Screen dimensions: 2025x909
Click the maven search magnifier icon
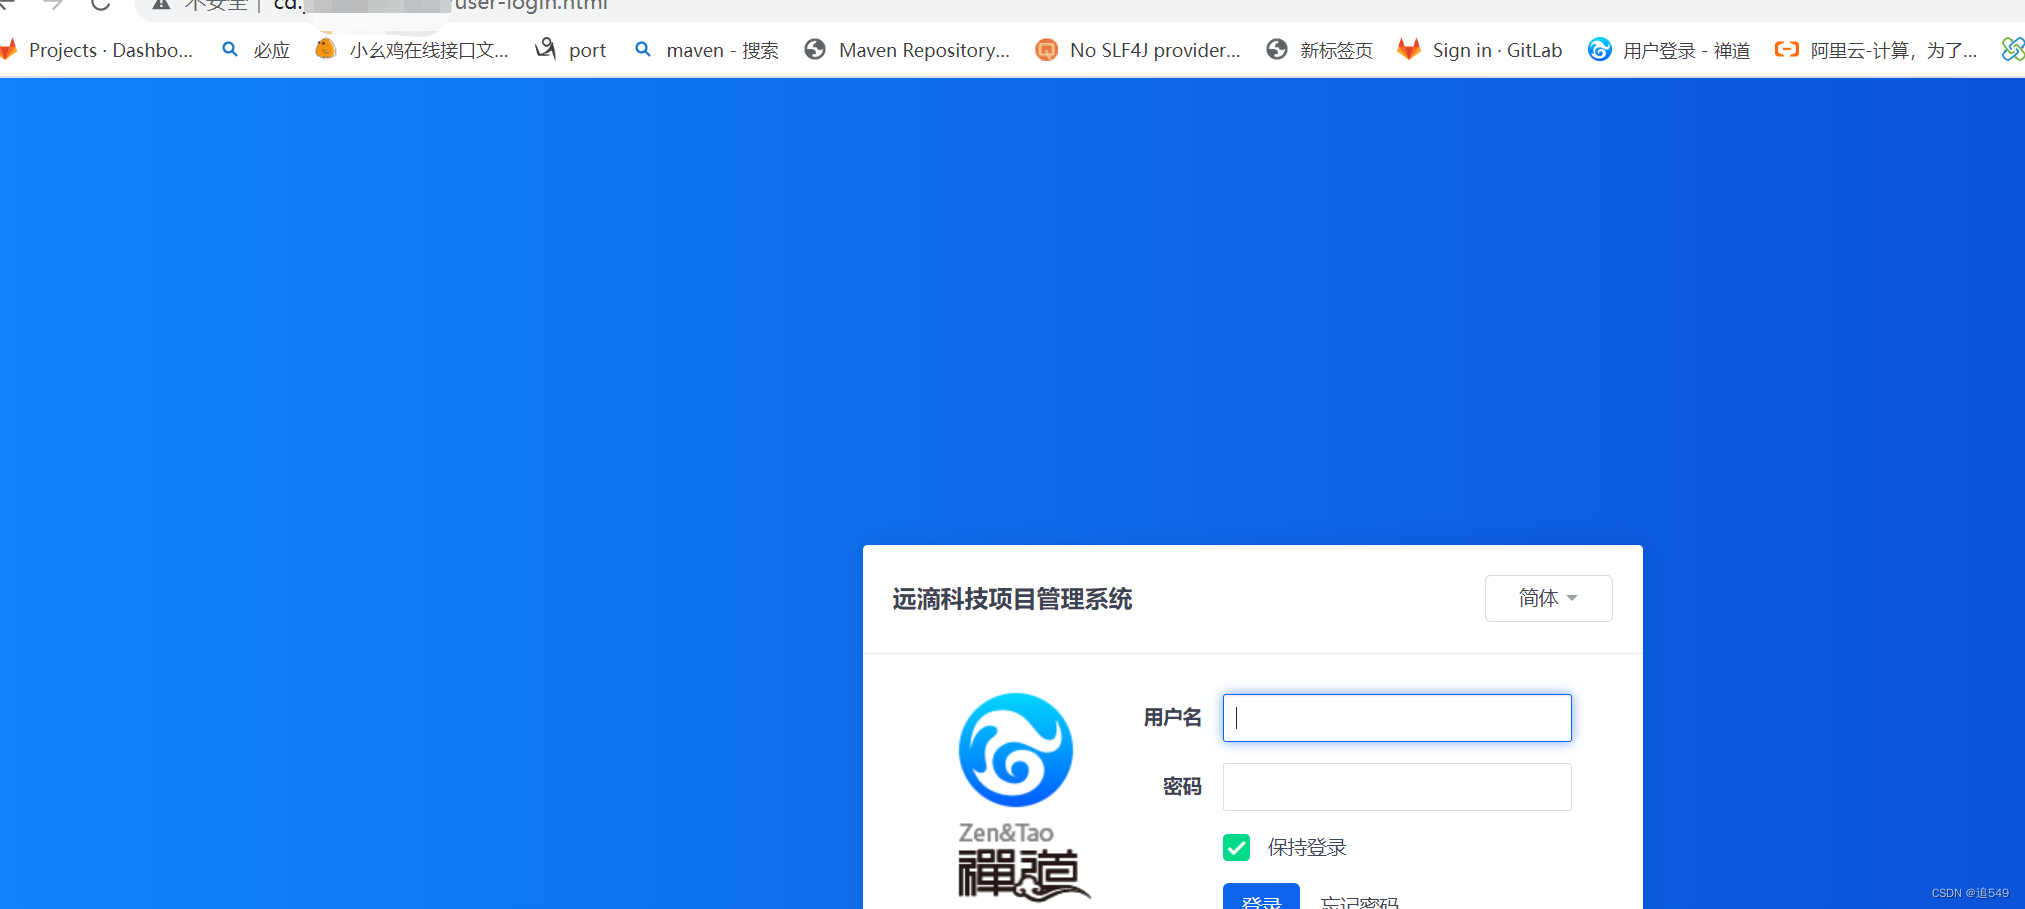click(x=643, y=49)
